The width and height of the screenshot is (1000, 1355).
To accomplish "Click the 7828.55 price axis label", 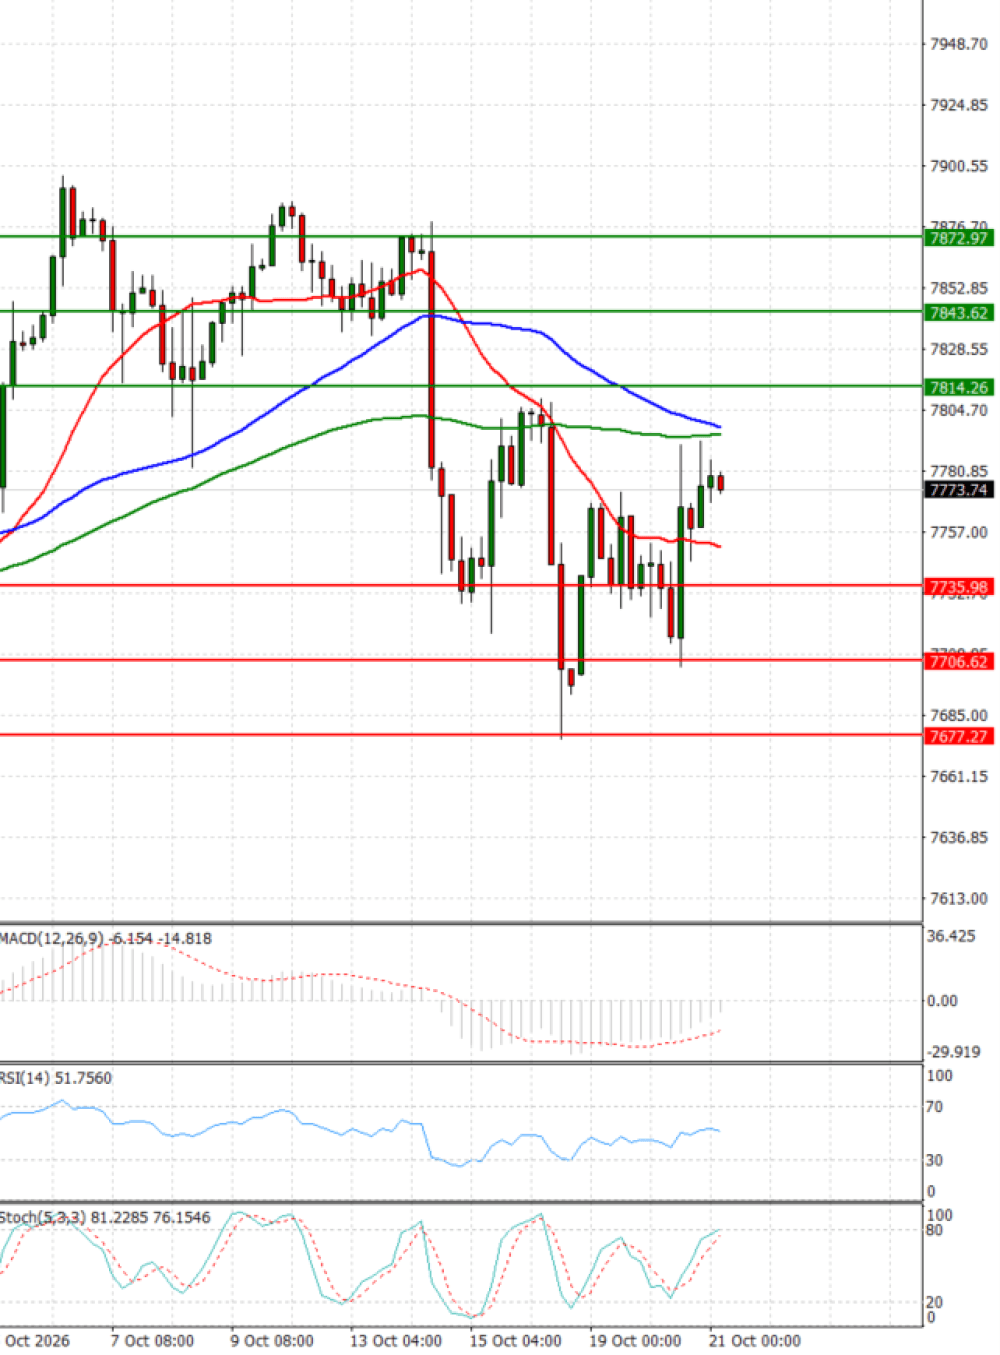I will (x=958, y=349).
